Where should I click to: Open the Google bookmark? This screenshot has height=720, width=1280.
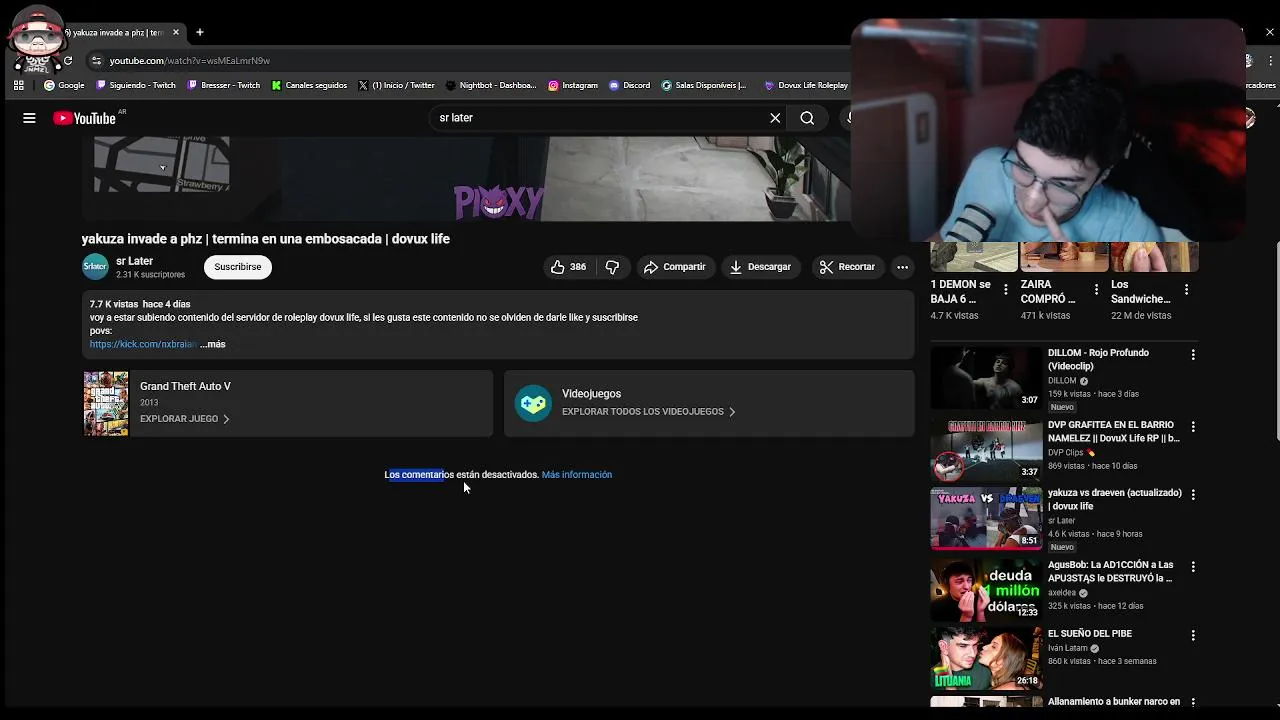(64, 85)
